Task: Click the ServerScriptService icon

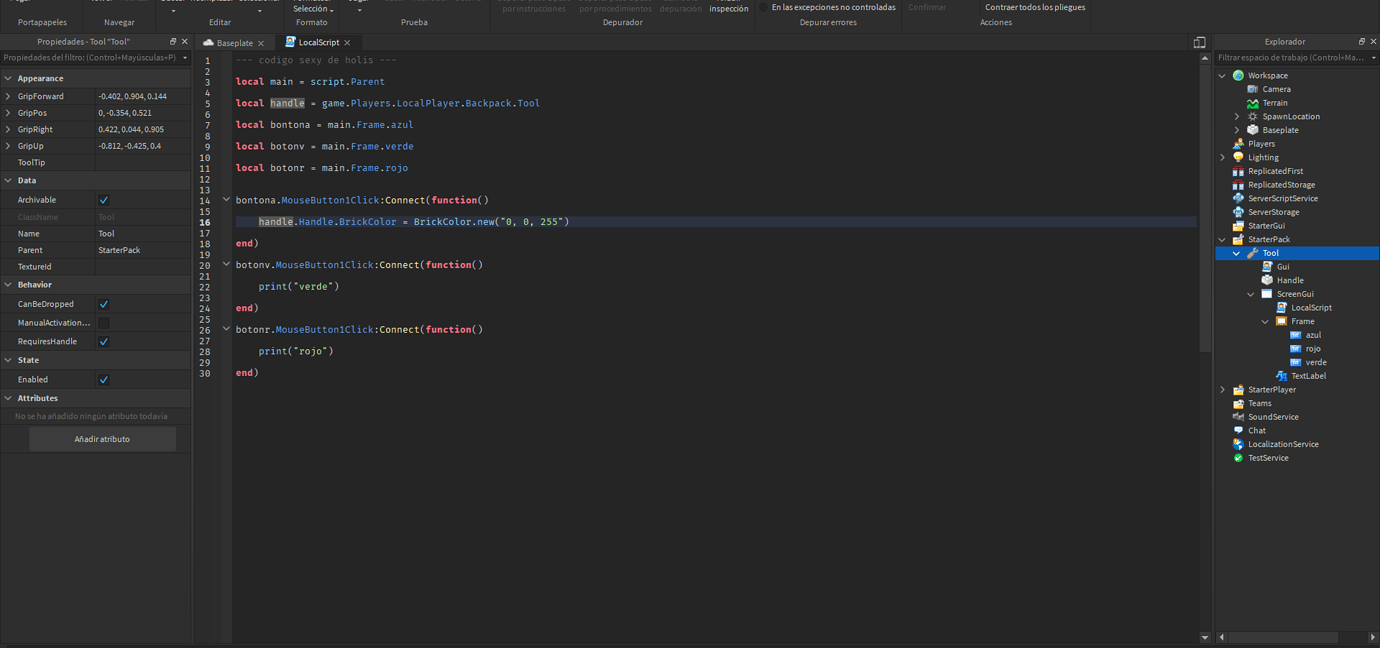Action: (x=1238, y=198)
